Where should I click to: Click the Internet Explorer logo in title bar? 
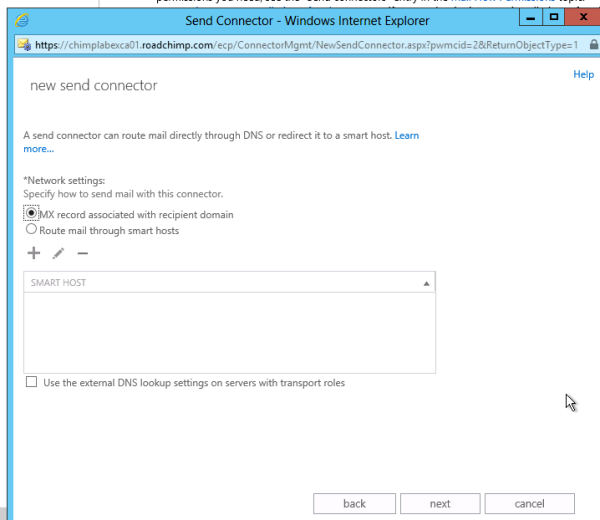[x=22, y=20]
